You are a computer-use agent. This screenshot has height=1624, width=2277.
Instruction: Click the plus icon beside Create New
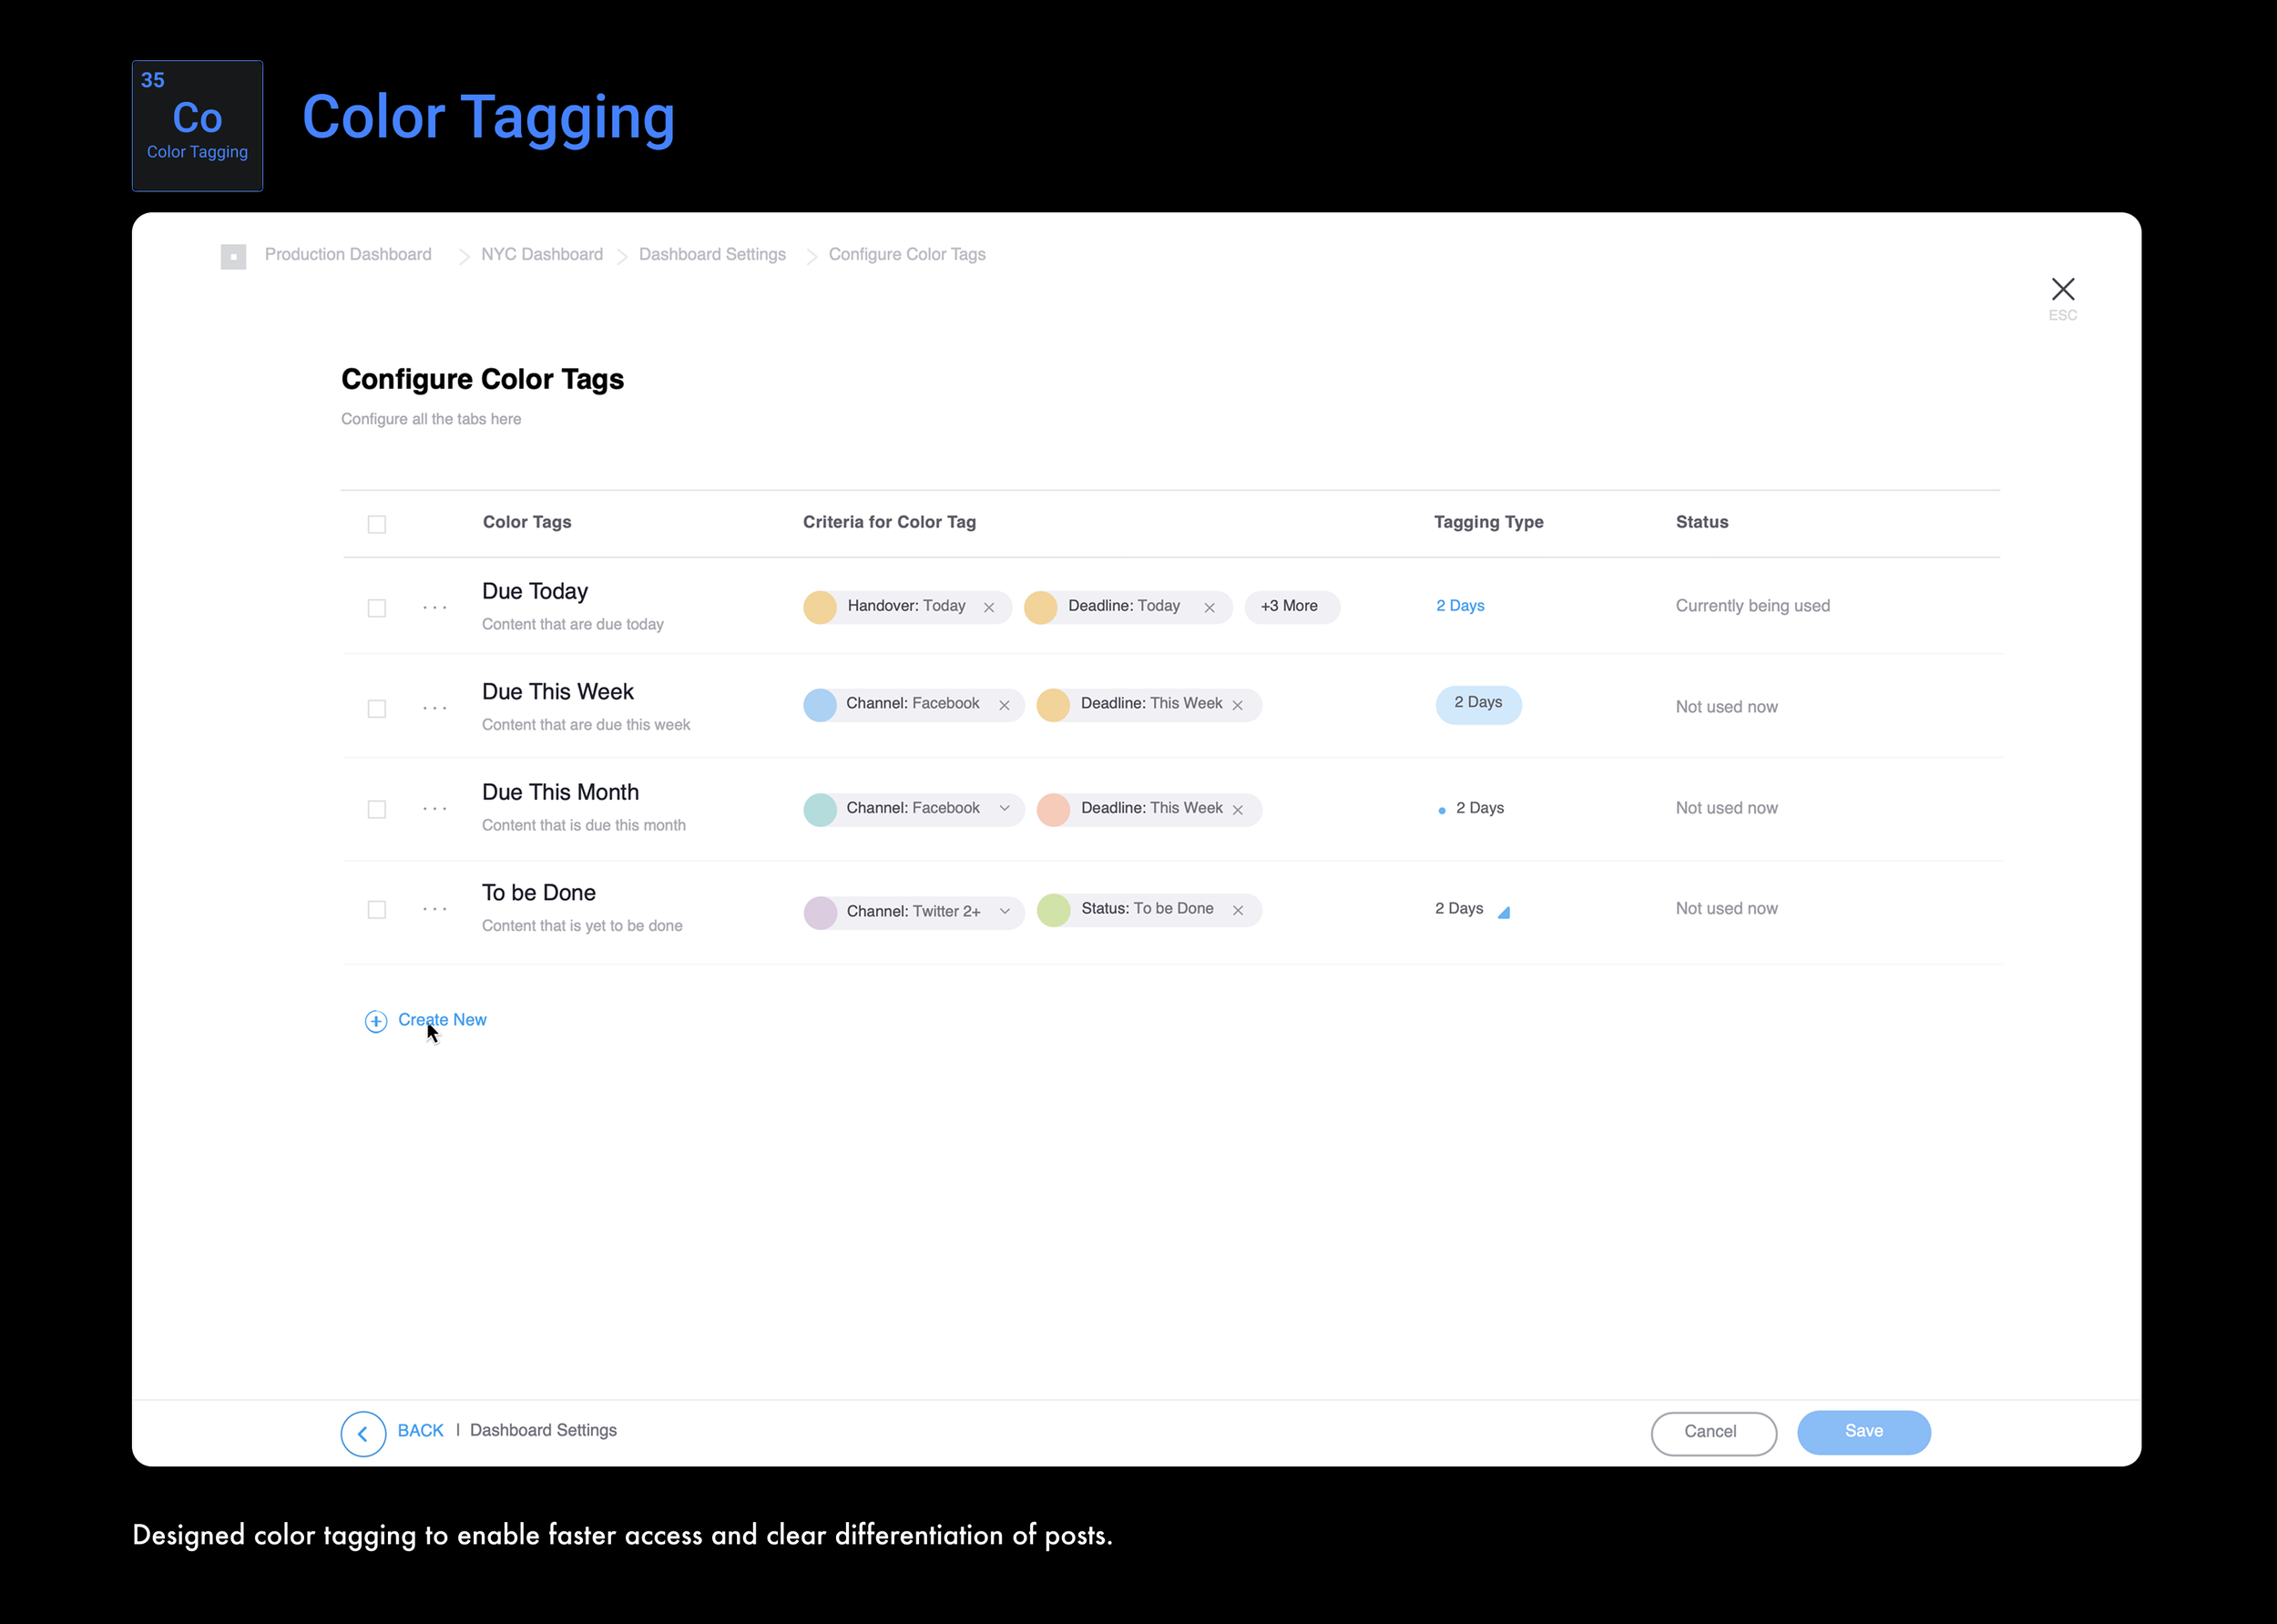[x=376, y=1021]
